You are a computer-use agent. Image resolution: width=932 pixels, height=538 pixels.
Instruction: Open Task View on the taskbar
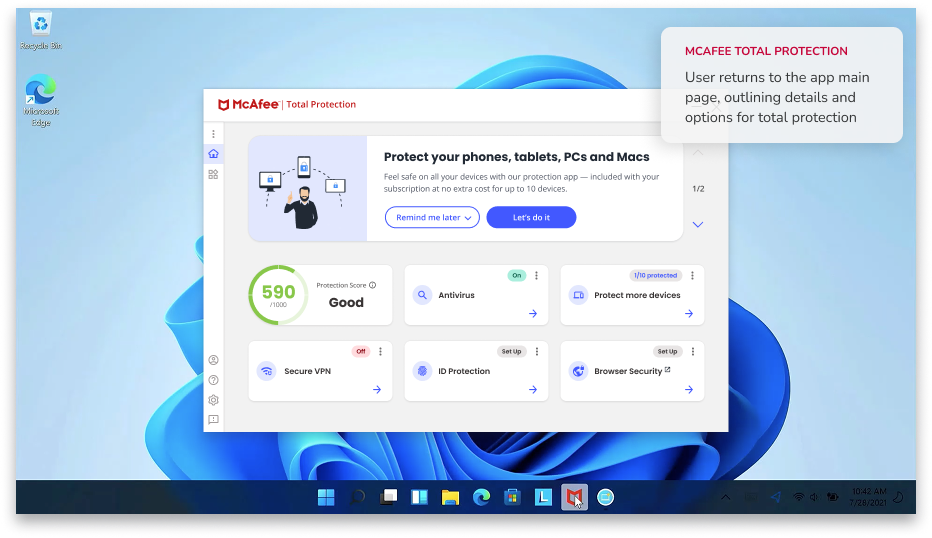(x=389, y=497)
